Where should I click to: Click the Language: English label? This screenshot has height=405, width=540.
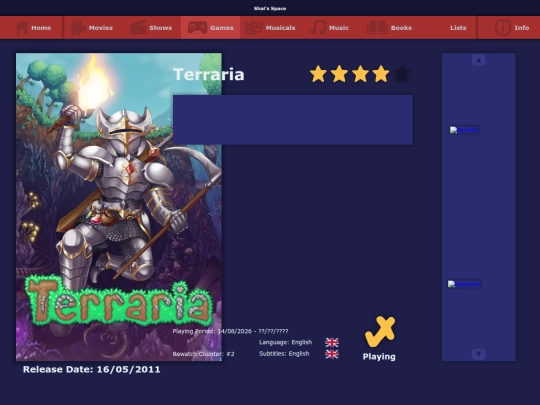[x=285, y=342]
